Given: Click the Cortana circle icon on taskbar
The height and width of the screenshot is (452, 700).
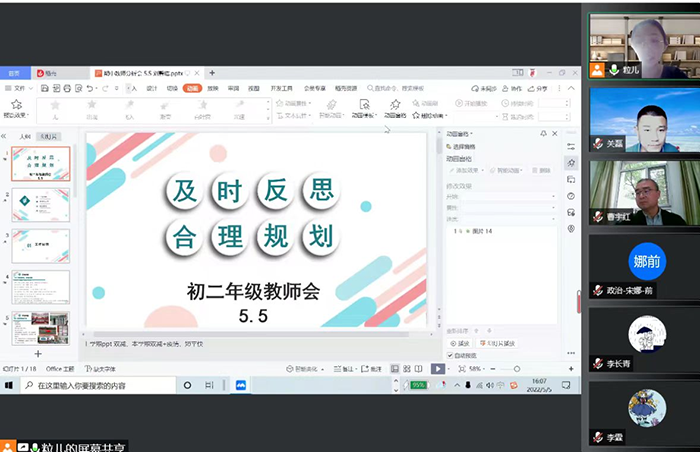Looking at the screenshot, I should pyautogui.click(x=188, y=385).
